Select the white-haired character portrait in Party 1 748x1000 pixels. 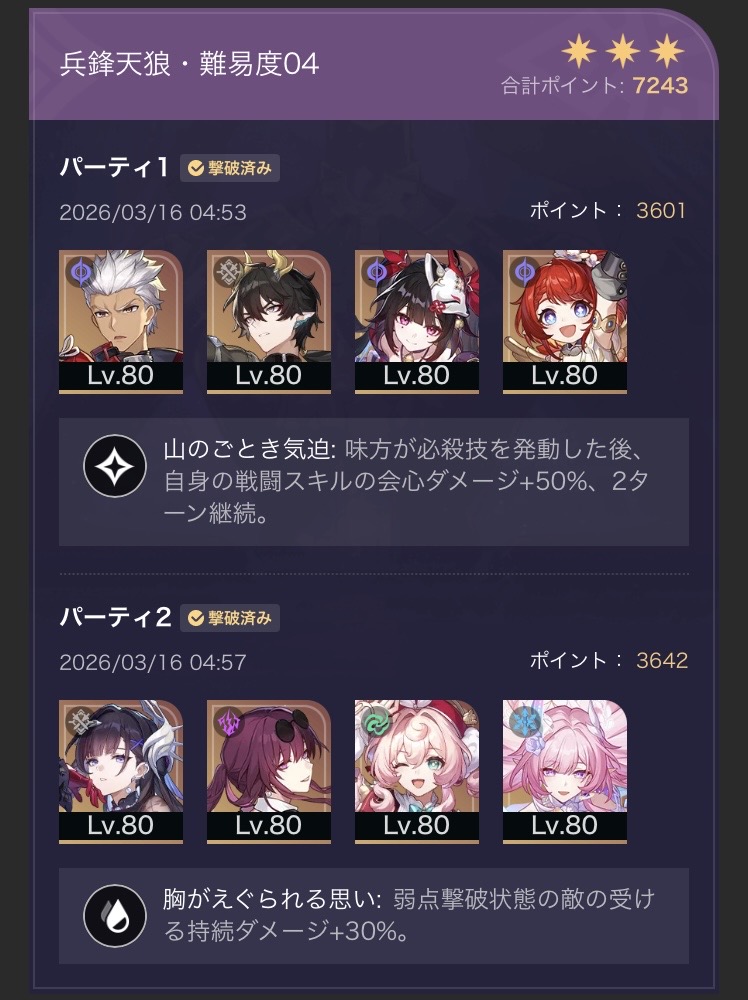point(121,321)
